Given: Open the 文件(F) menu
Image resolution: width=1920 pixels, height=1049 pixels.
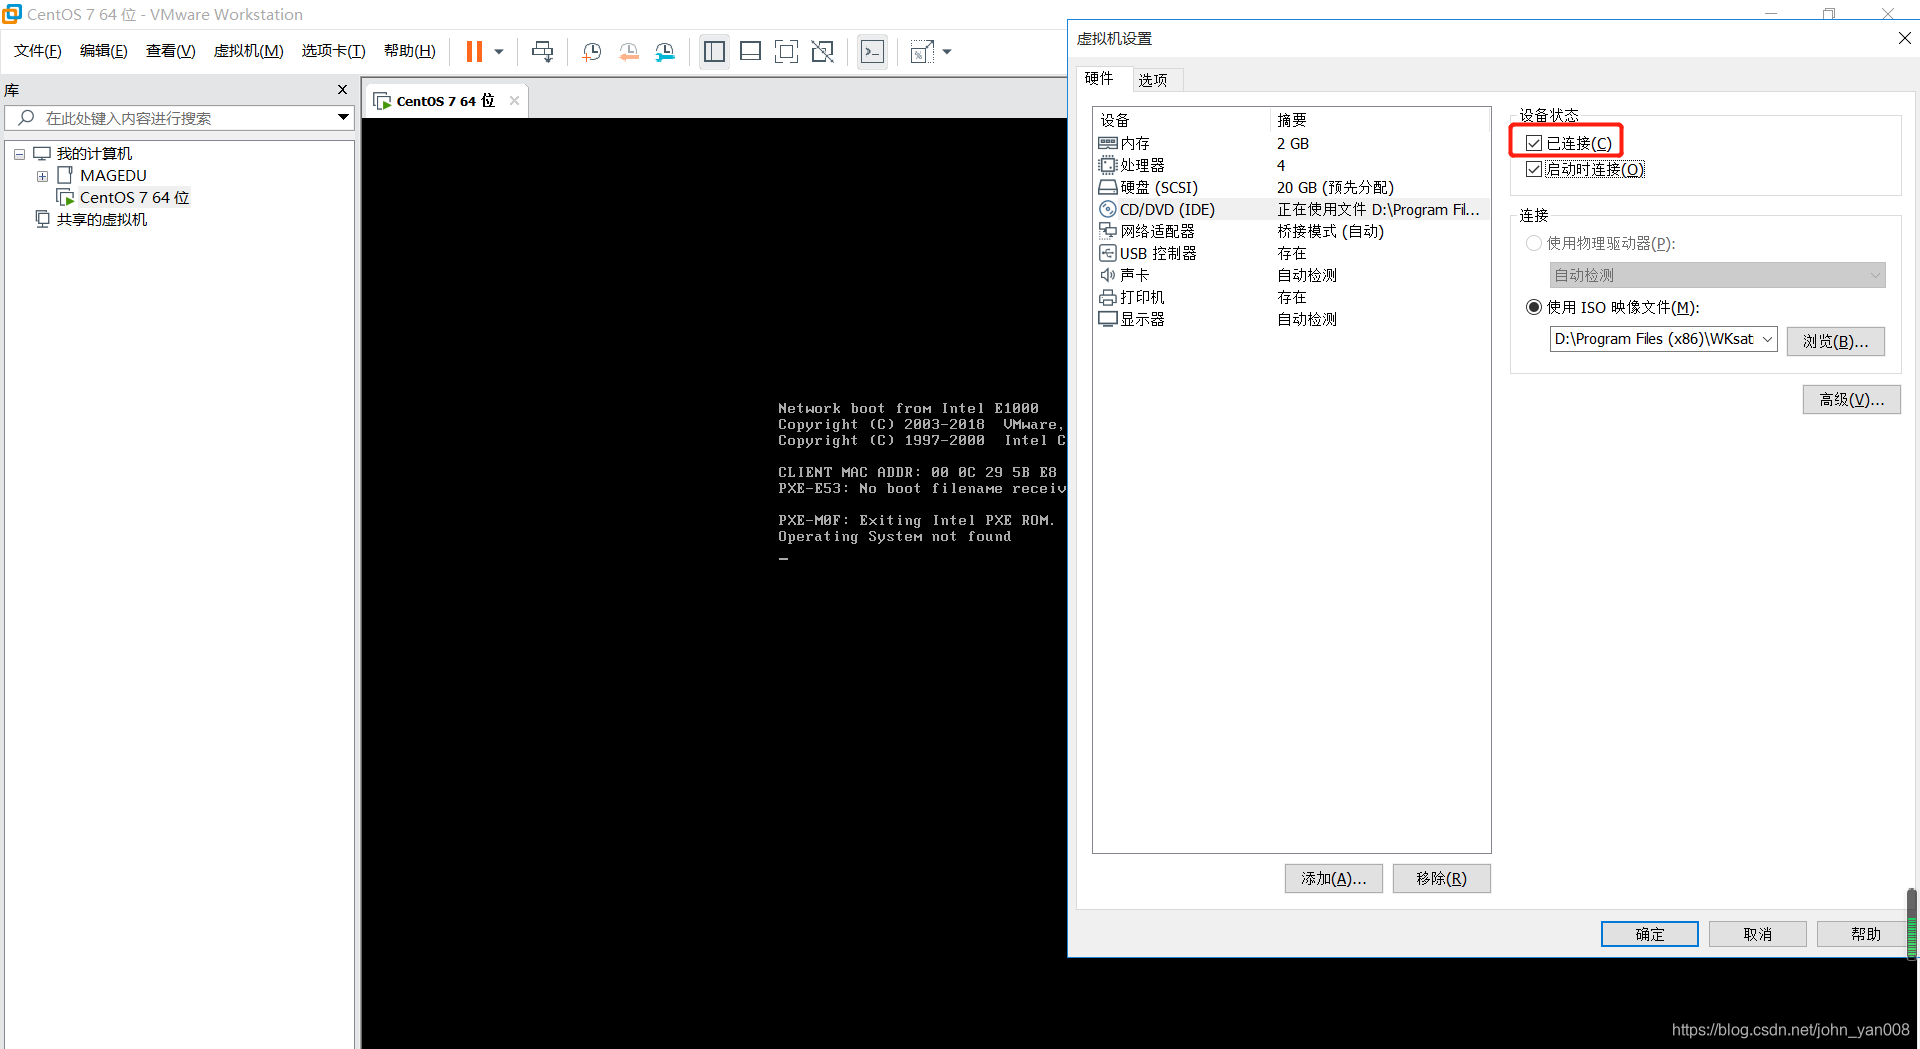Looking at the screenshot, I should coord(38,51).
